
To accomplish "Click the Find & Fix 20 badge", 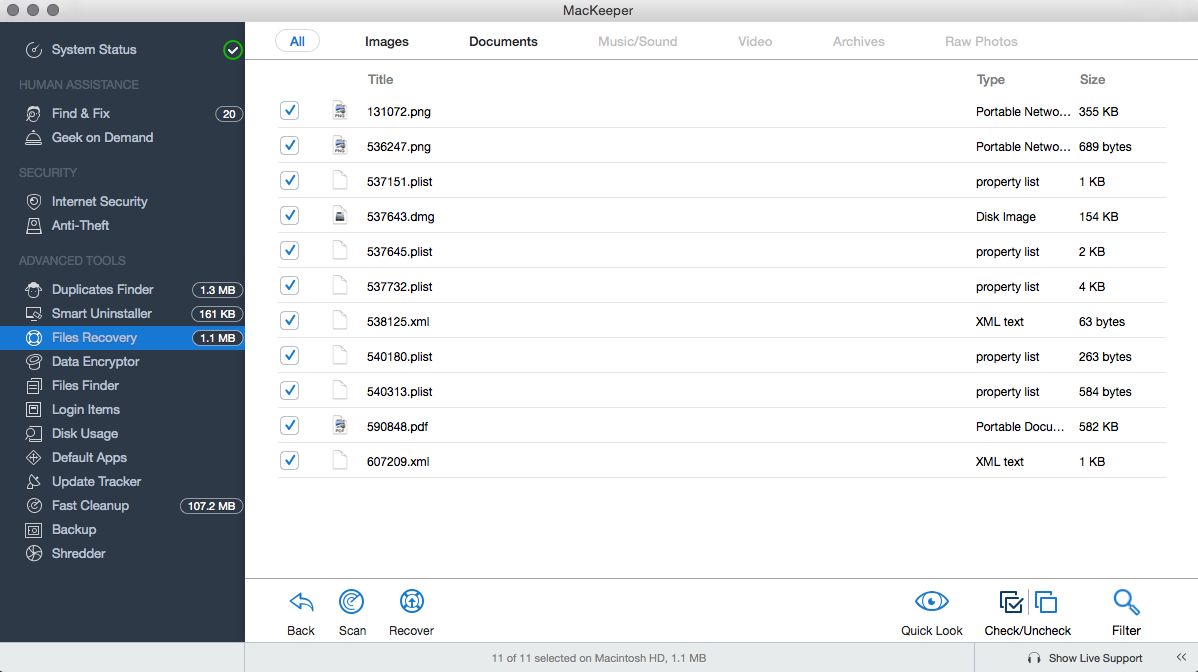I will (x=228, y=114).
